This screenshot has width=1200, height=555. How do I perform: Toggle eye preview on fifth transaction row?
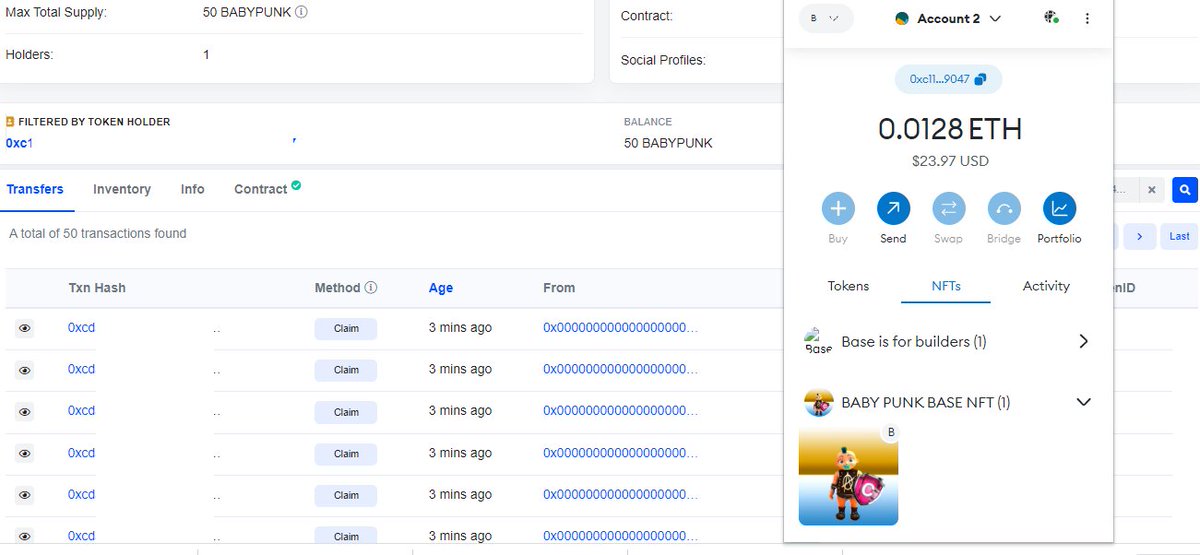click(x=25, y=494)
